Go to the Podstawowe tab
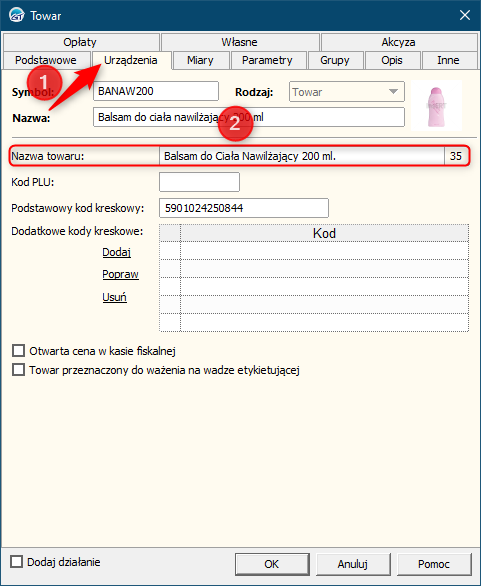 point(46,60)
